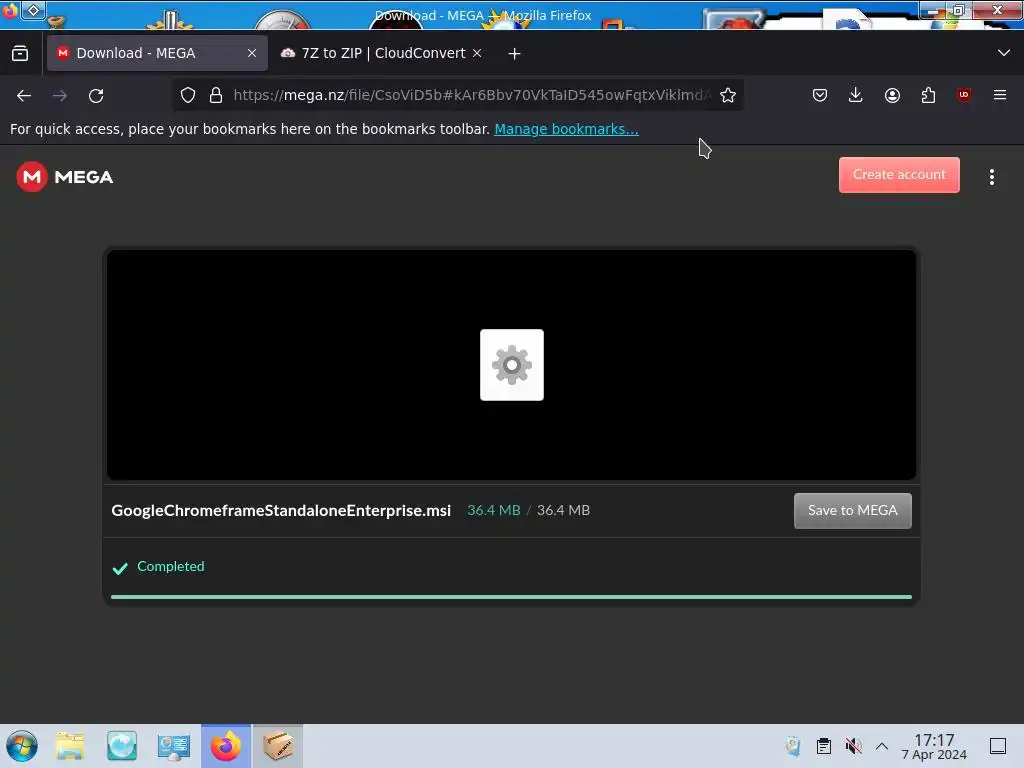Expand hidden system tray icons
This screenshot has width=1024, height=768.
(882, 746)
